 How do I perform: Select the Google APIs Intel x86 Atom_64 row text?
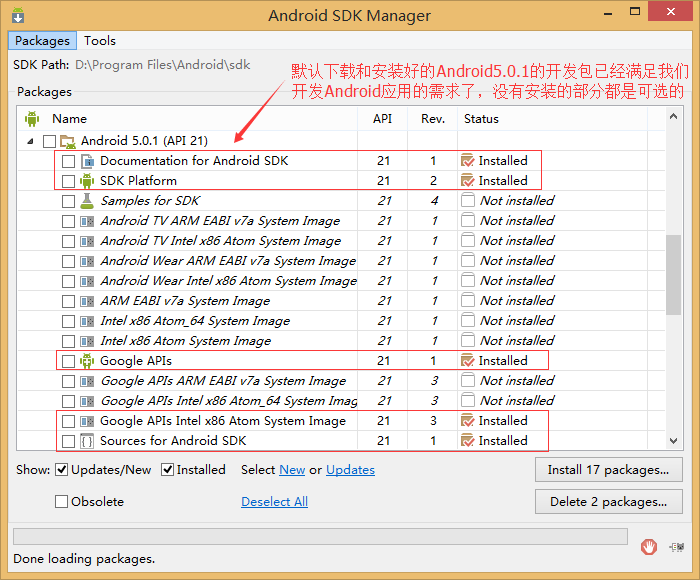[x=229, y=401]
